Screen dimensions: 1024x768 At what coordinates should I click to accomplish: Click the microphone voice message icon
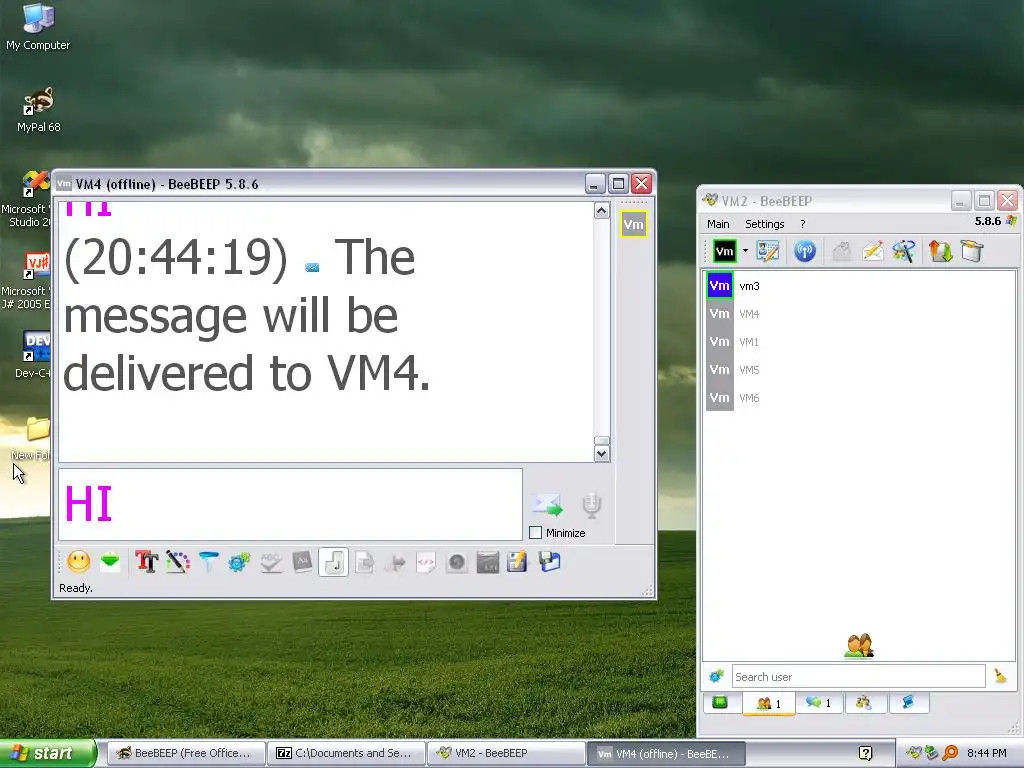(592, 505)
